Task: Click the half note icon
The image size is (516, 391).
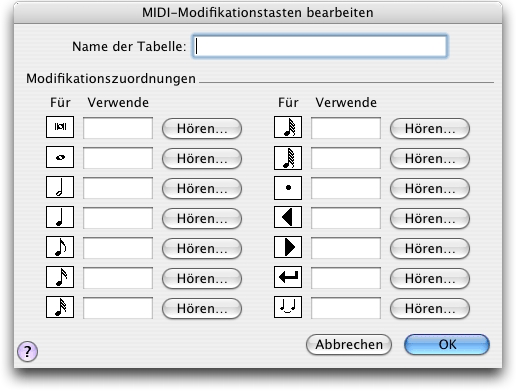Action: click(x=60, y=187)
